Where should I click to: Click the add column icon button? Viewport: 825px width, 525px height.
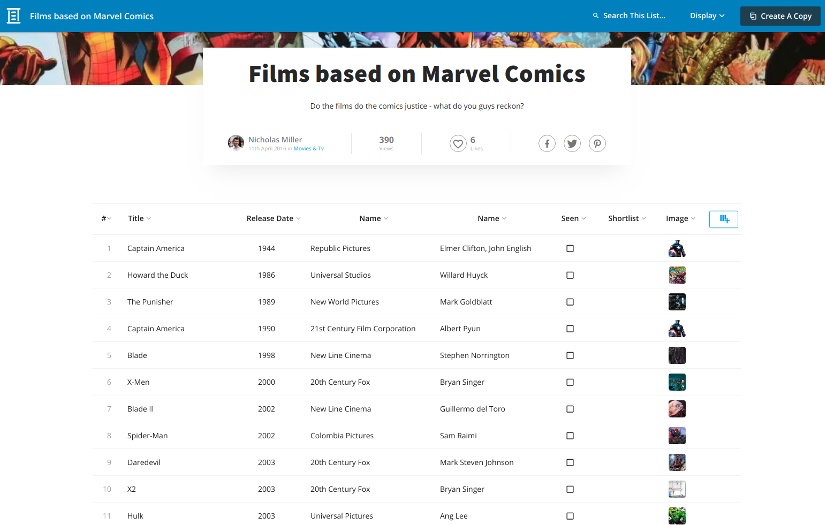[724, 218]
